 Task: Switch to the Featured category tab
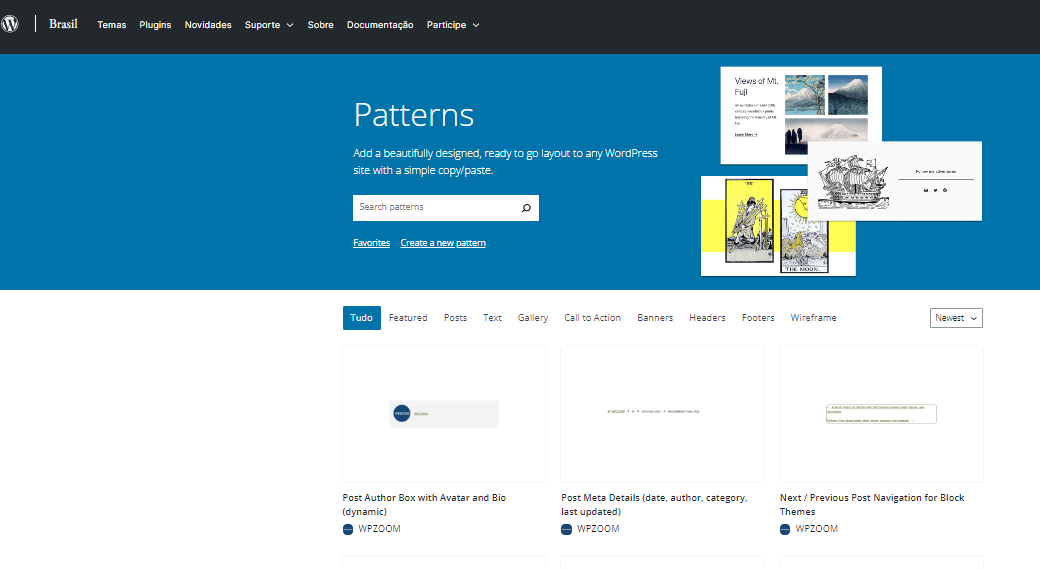408,318
